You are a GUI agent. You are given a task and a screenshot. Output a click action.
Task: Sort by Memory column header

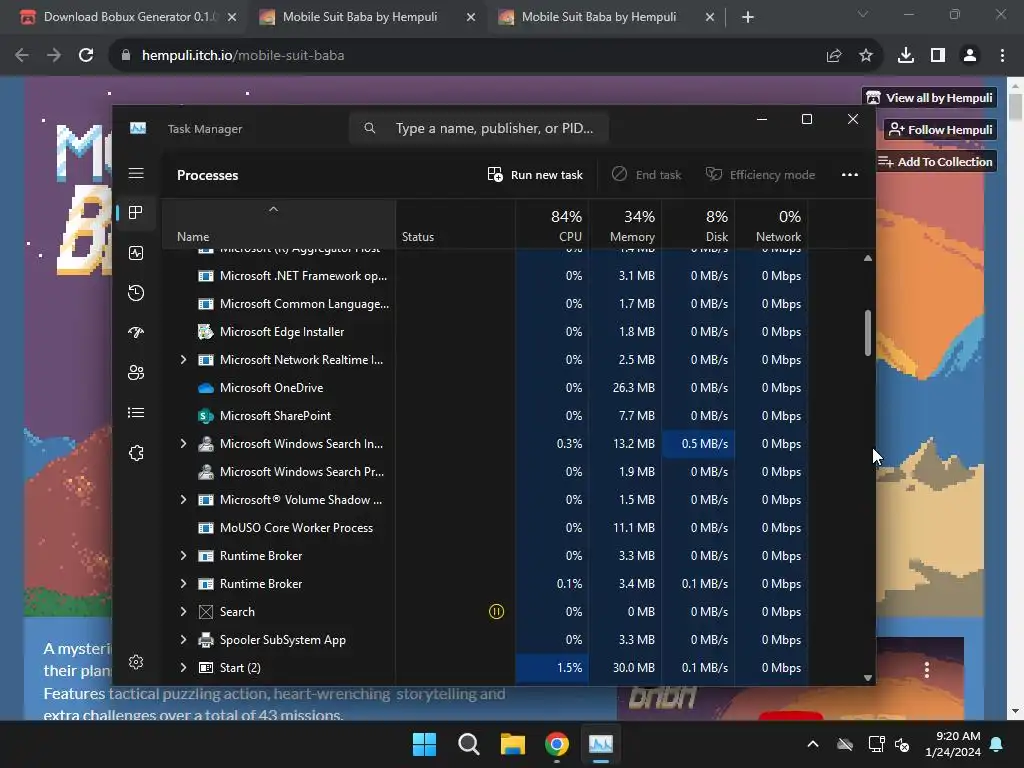click(x=626, y=225)
